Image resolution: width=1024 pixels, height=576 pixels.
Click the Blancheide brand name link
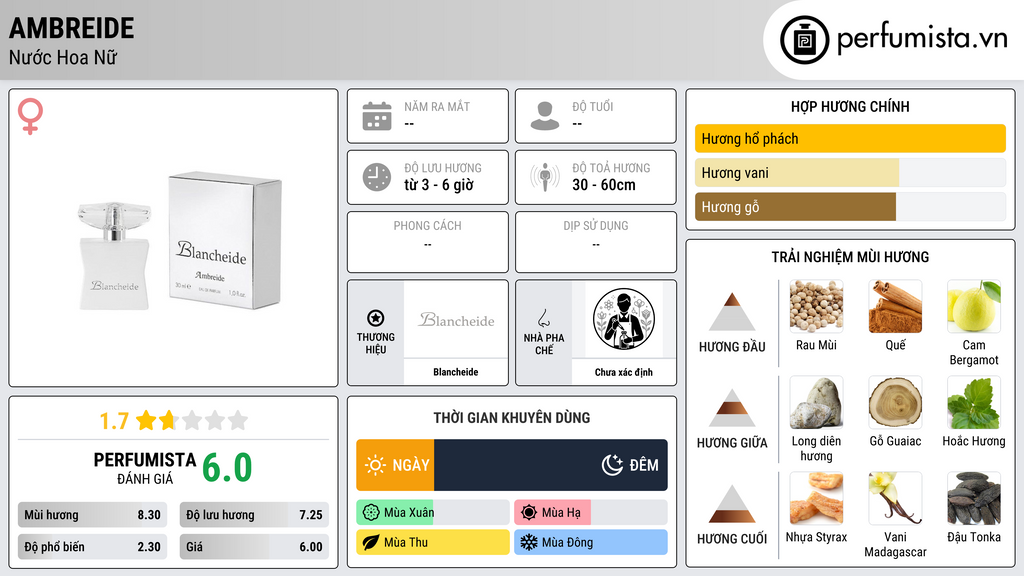coord(456,372)
